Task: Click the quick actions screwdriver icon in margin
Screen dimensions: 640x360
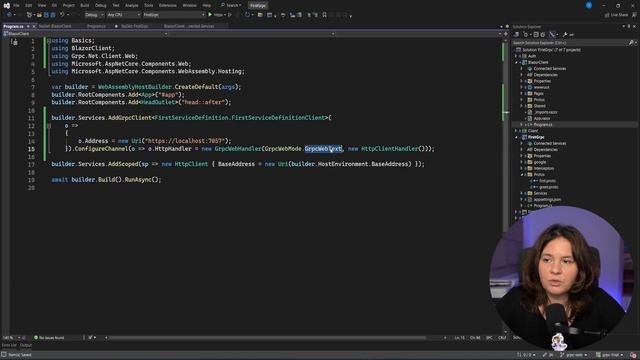Action: 15,42
